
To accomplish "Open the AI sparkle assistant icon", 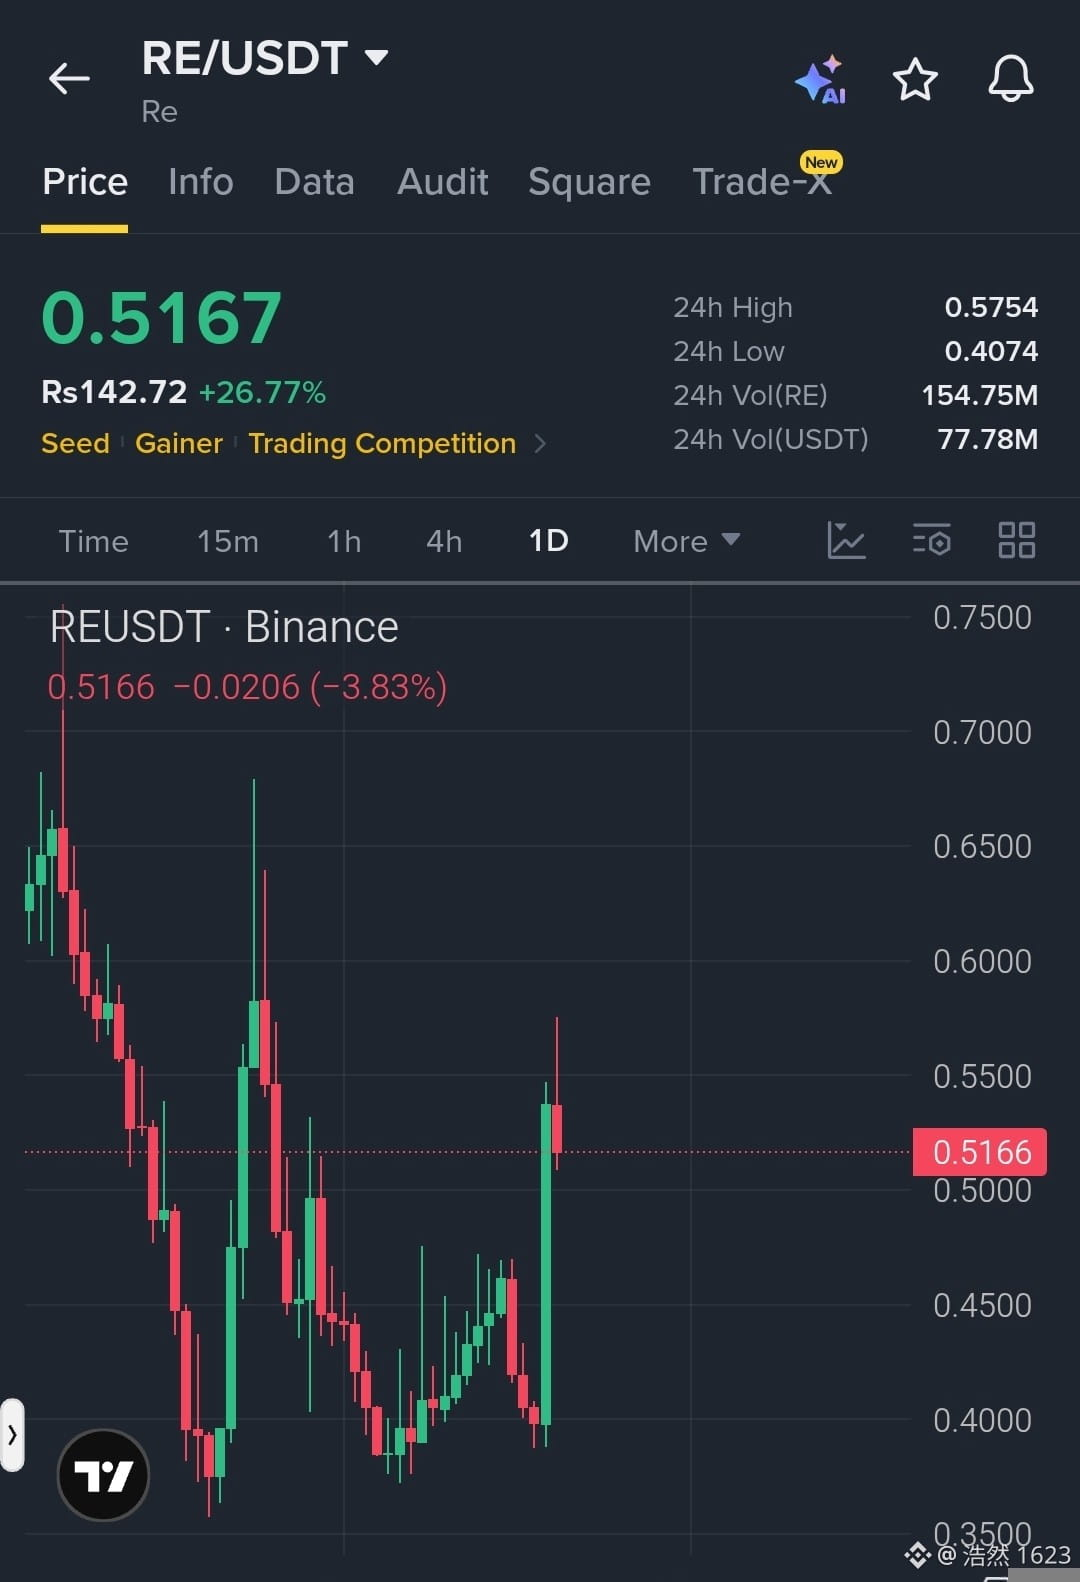I will [821, 79].
